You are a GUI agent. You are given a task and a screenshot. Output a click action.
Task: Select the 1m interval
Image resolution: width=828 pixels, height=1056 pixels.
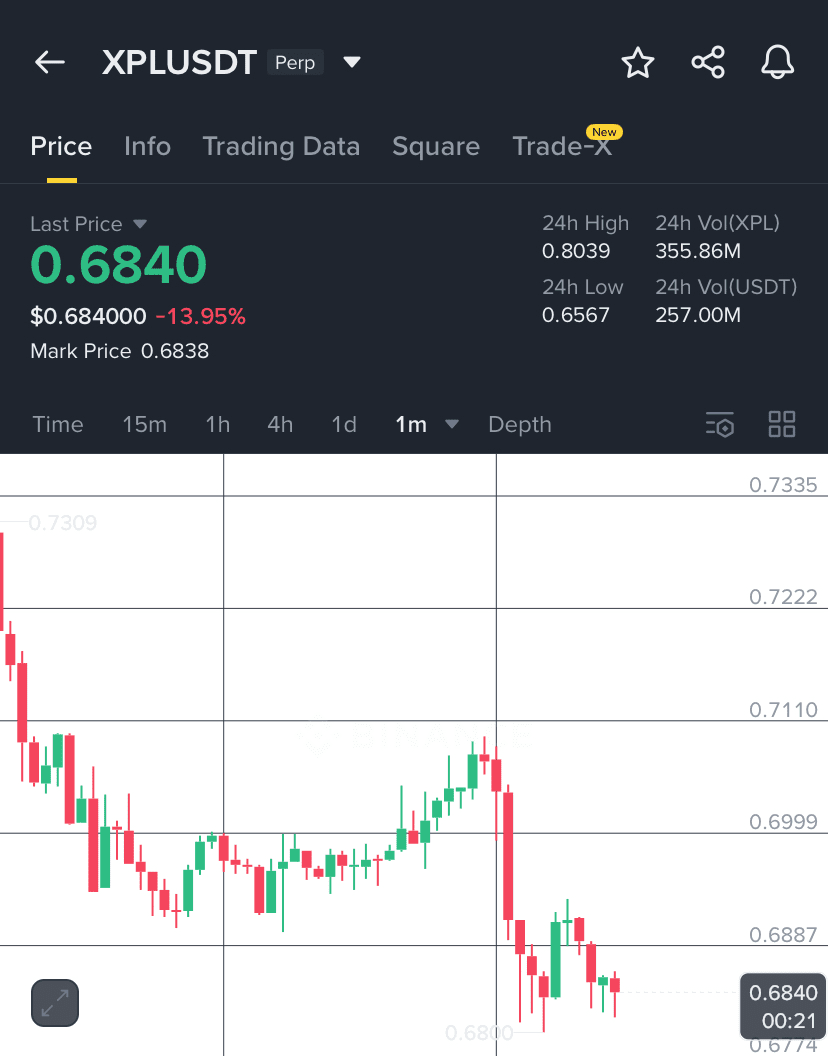(411, 424)
